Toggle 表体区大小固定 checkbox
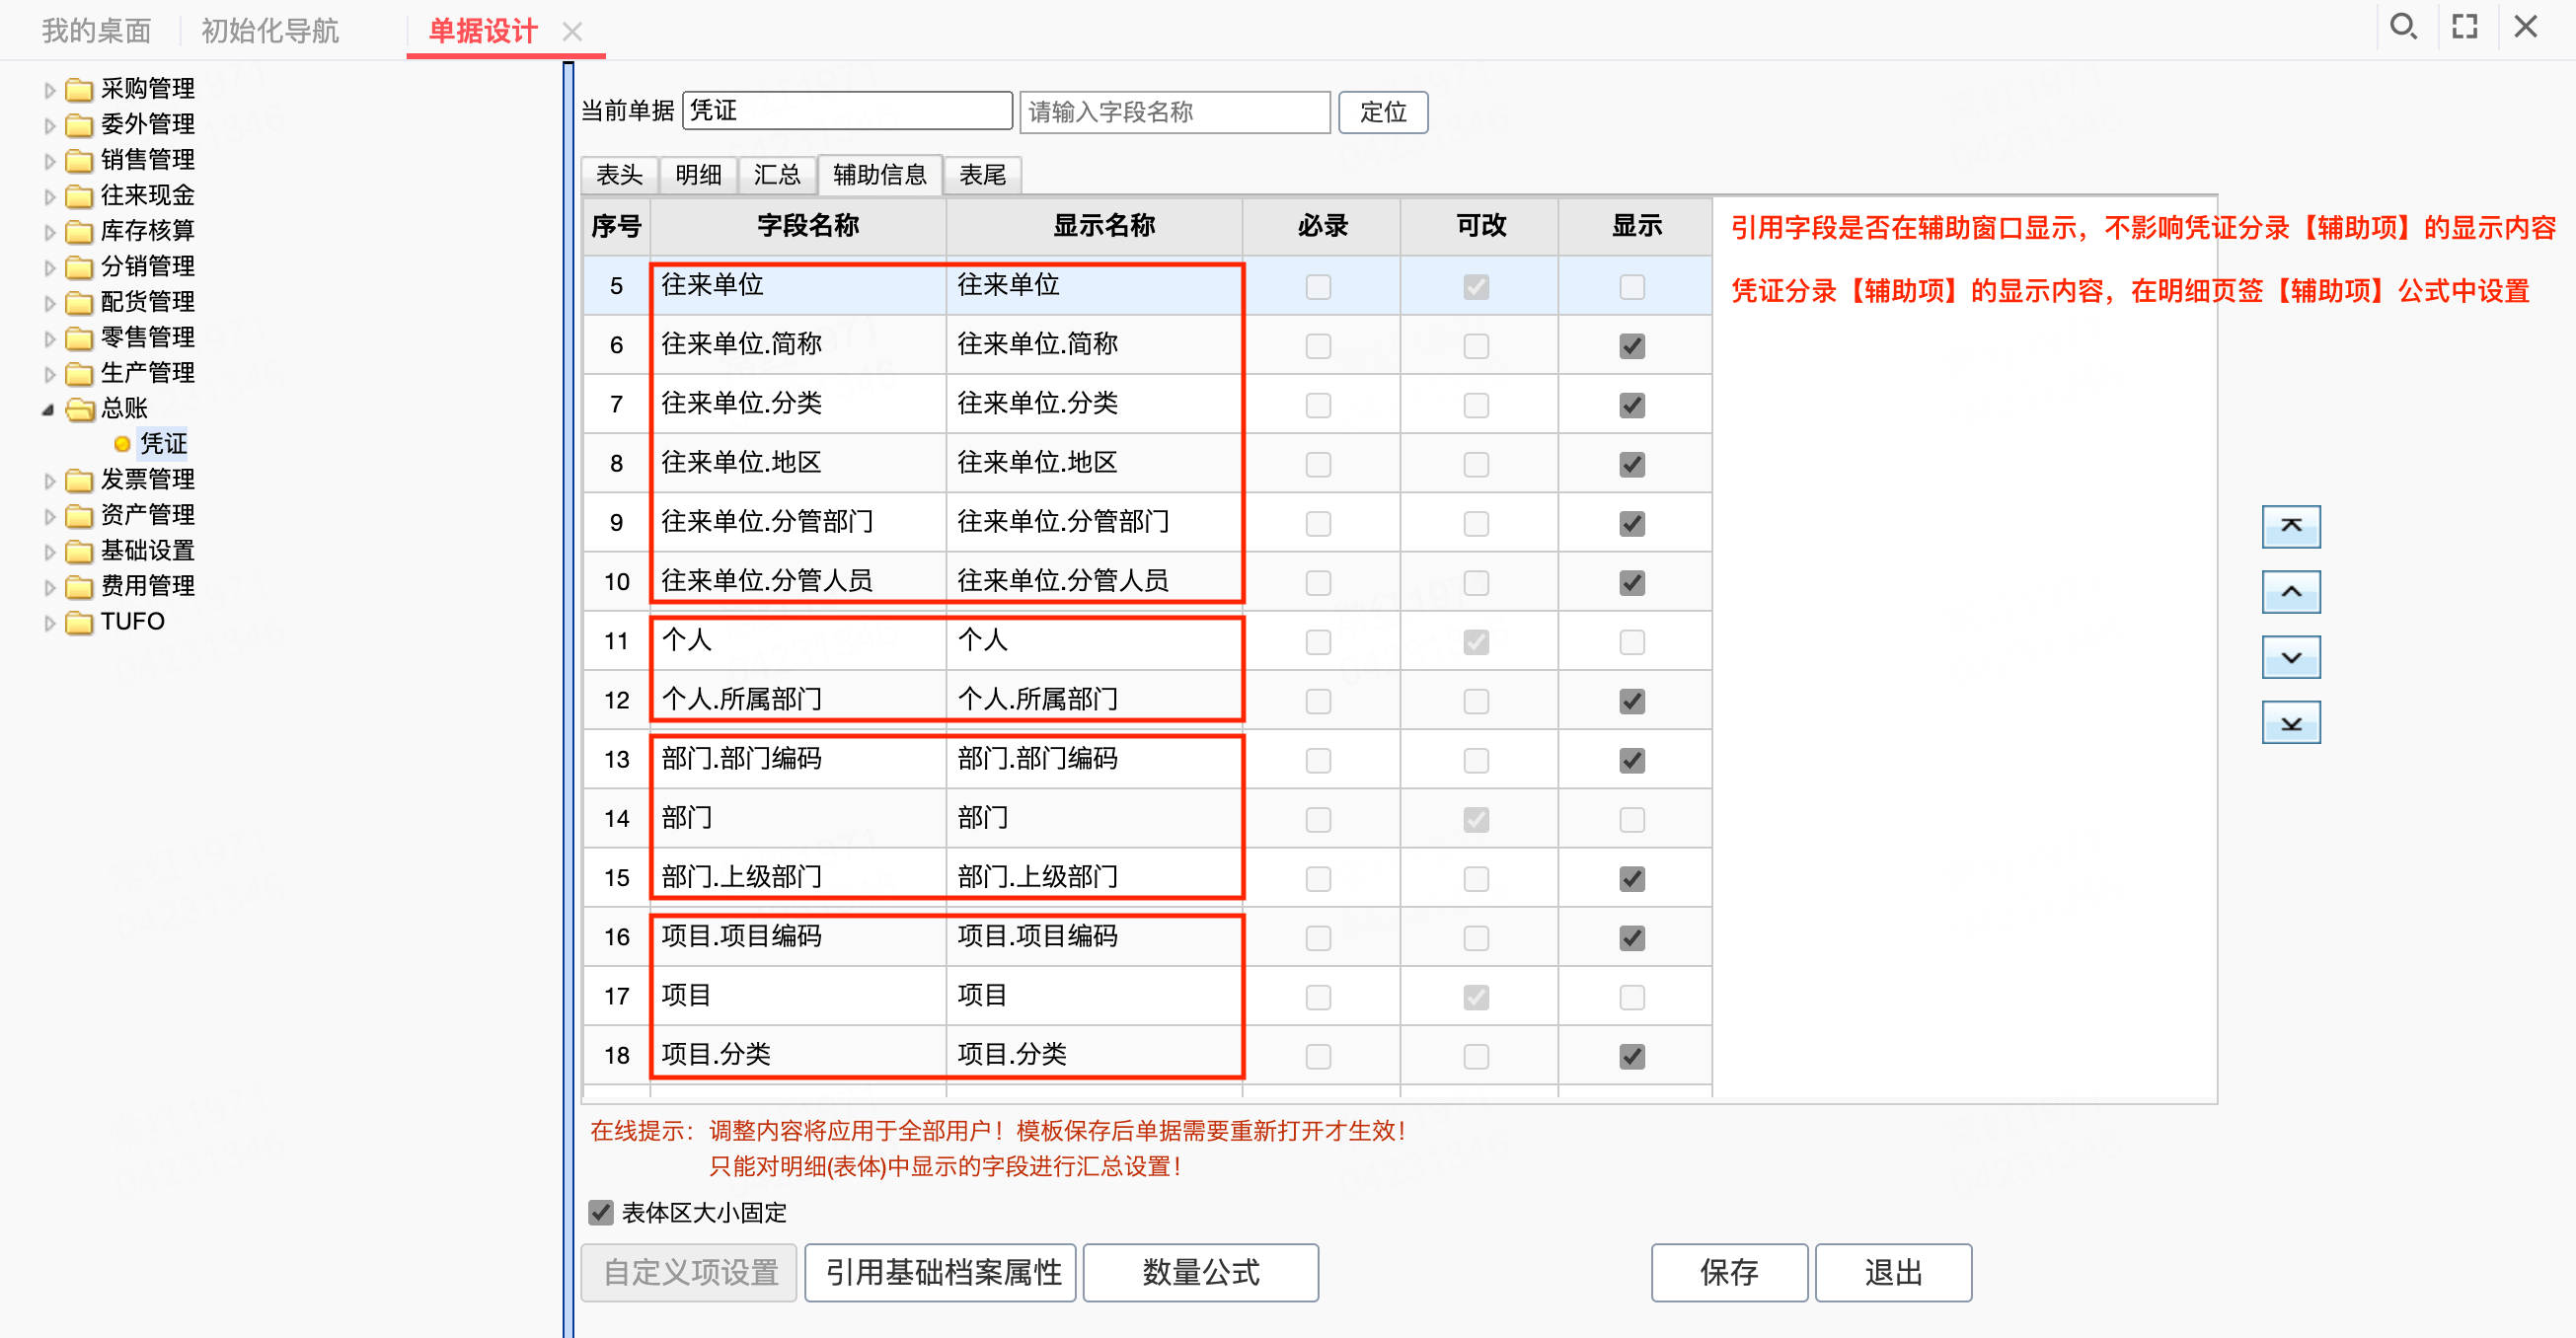Screen dimensions: 2576x1338 (600, 1213)
